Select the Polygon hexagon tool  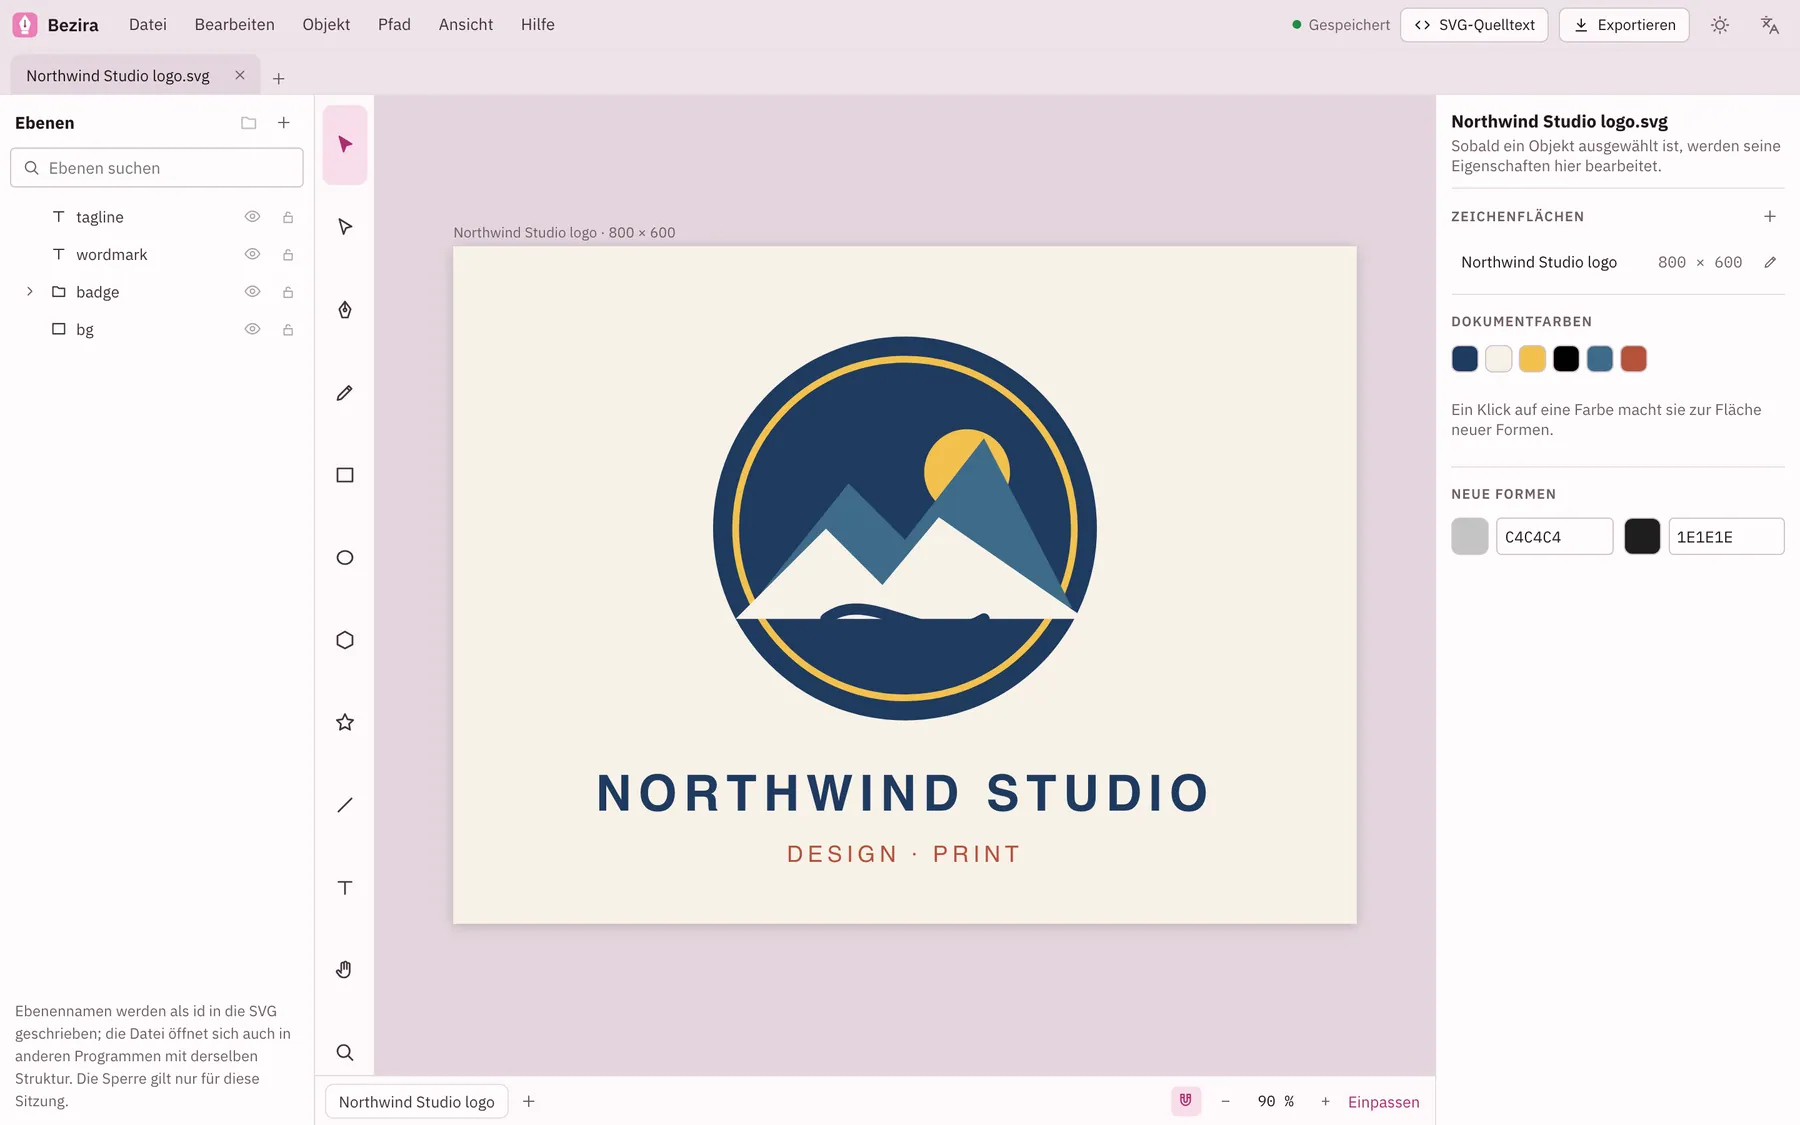tap(345, 640)
